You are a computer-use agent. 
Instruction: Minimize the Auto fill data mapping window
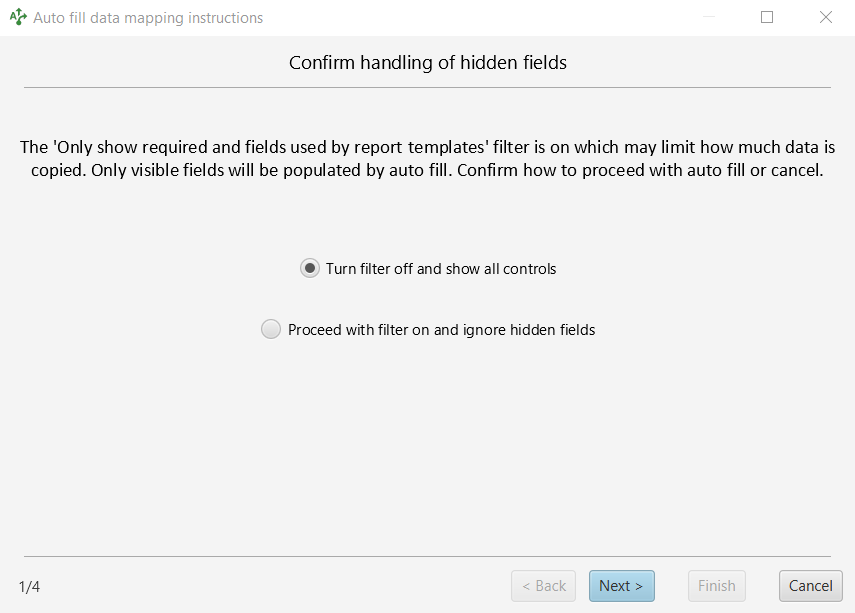click(x=708, y=17)
